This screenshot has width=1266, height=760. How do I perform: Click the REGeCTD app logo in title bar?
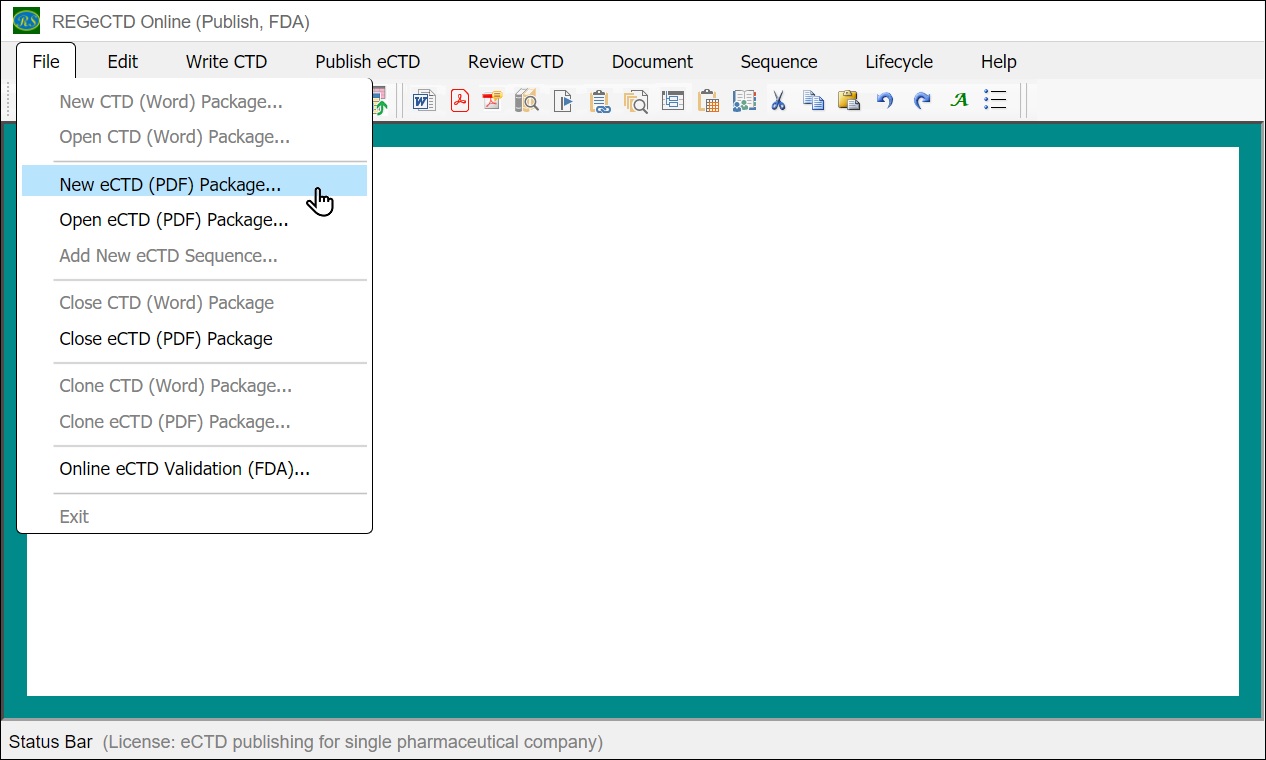27,20
